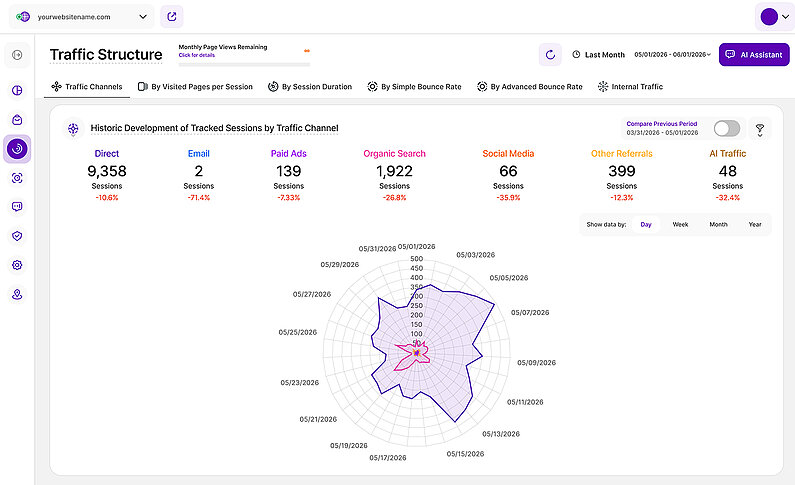The width and height of the screenshot is (795, 485).
Task: Show data by Week
Action: [x=680, y=225]
